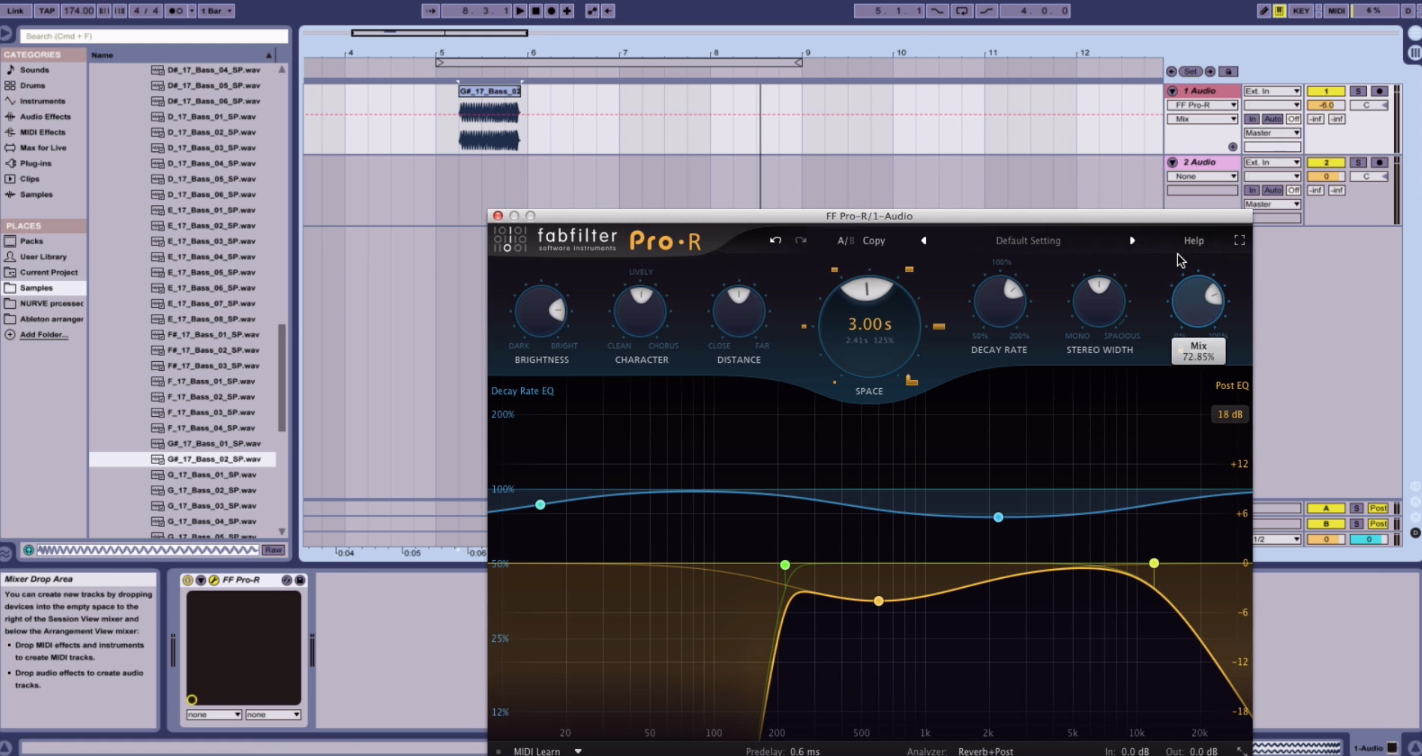This screenshot has height=756, width=1422.
Task: Solo the 2 Audio track
Action: pos(1358,162)
